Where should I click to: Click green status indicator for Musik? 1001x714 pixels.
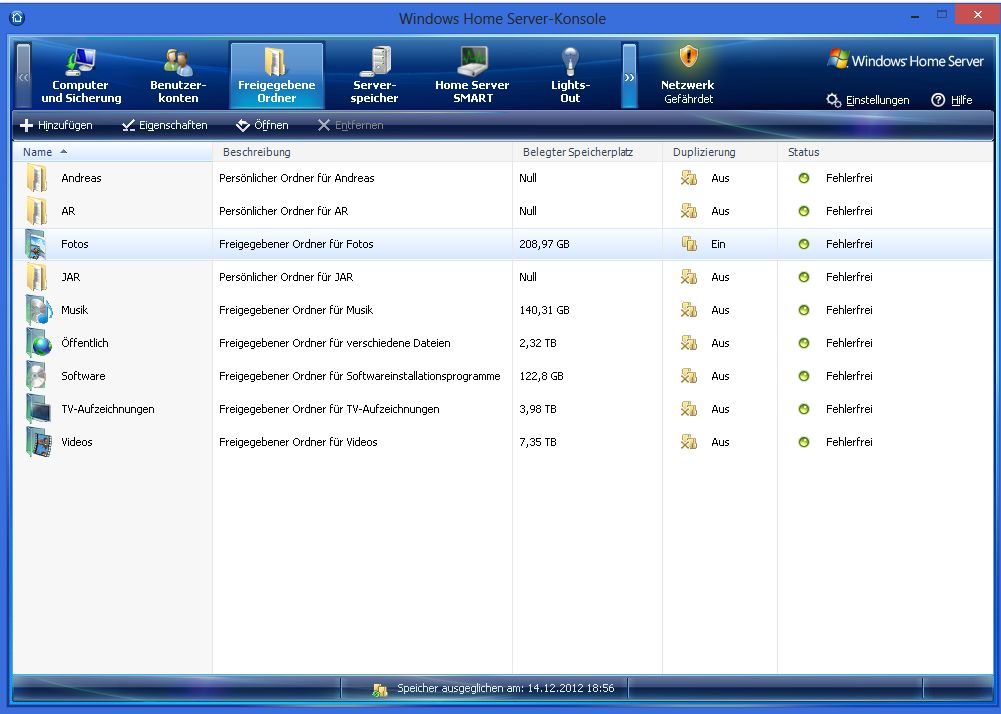pos(804,310)
